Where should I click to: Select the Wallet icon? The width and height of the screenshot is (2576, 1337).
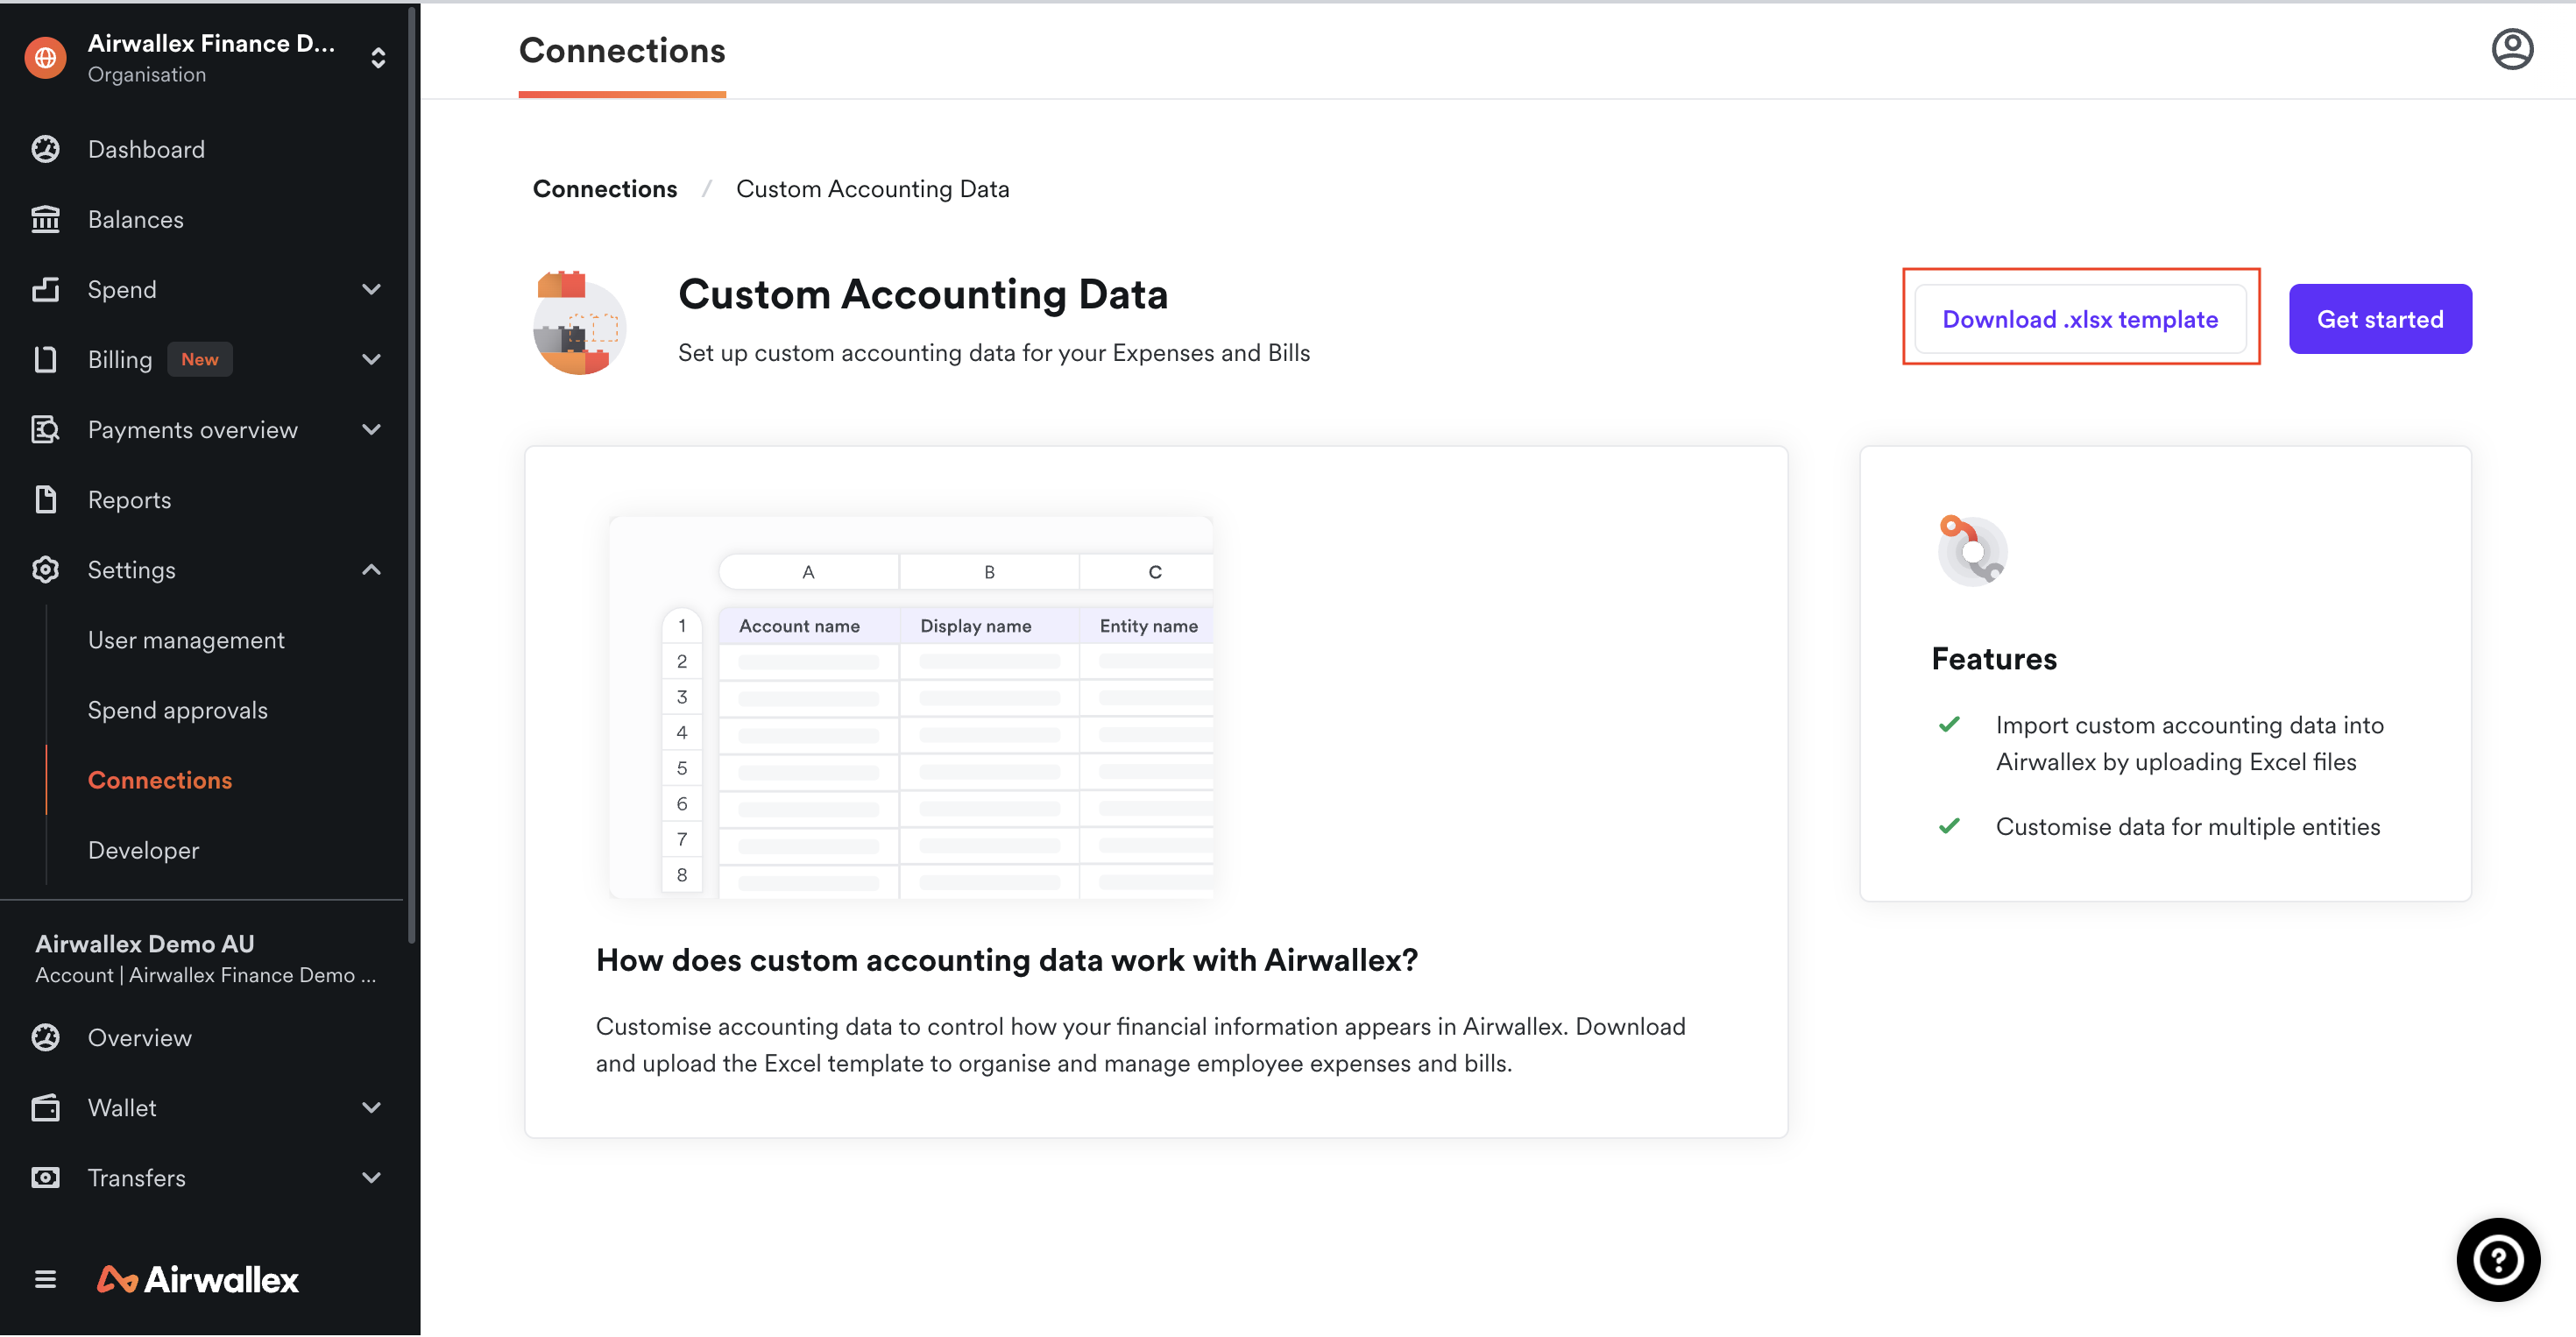pyautogui.click(x=45, y=1107)
